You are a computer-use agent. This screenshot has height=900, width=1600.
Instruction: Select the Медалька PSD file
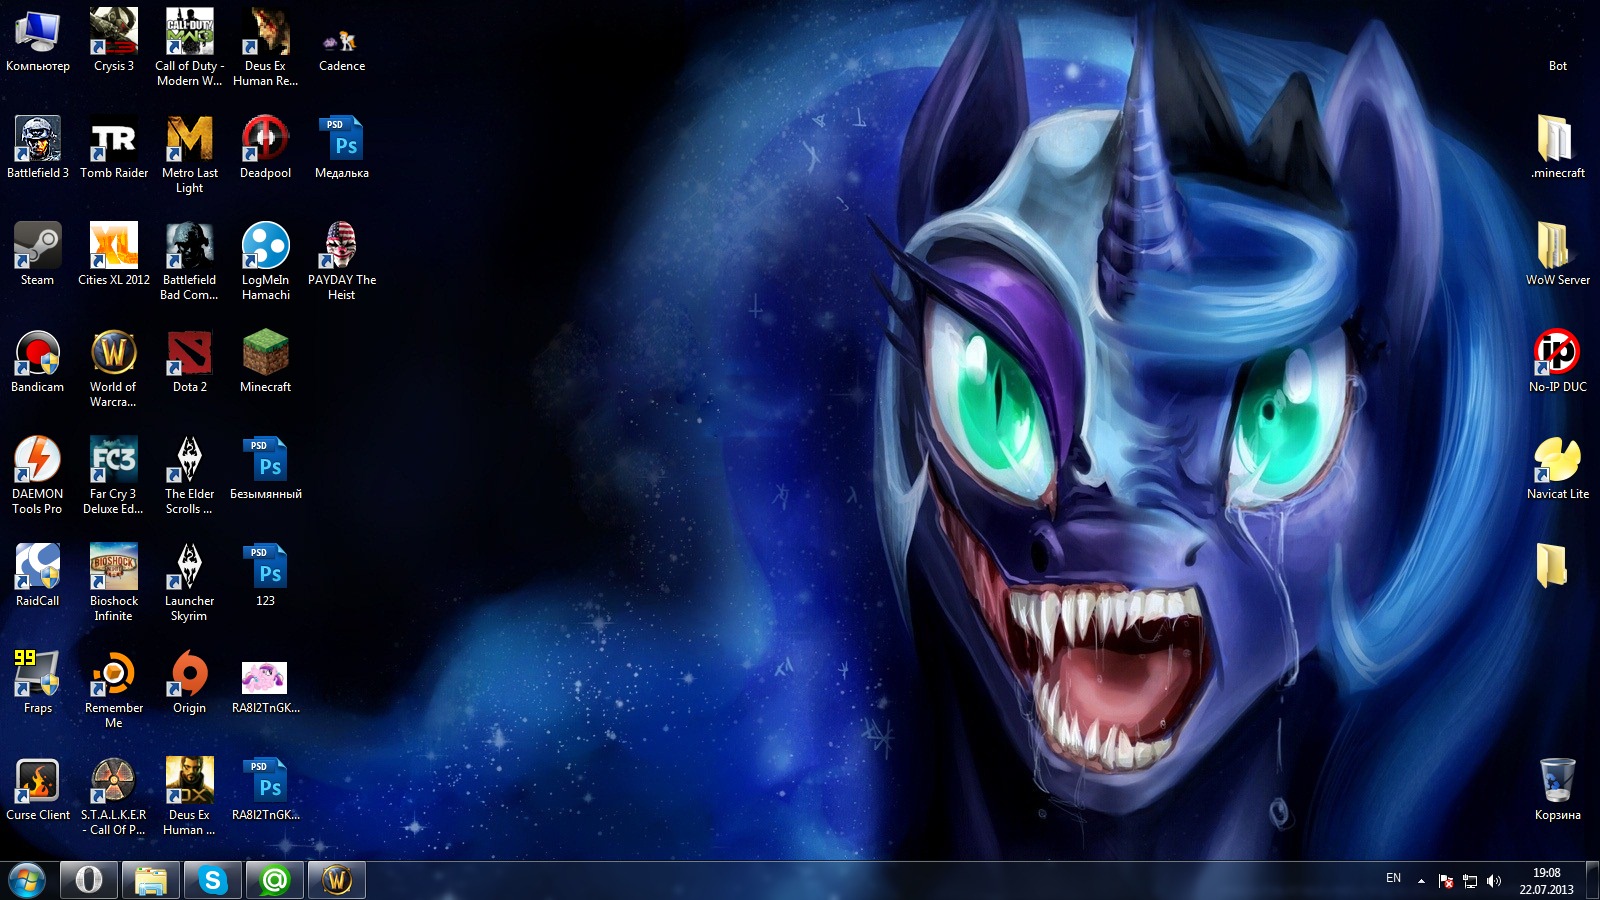coord(342,149)
